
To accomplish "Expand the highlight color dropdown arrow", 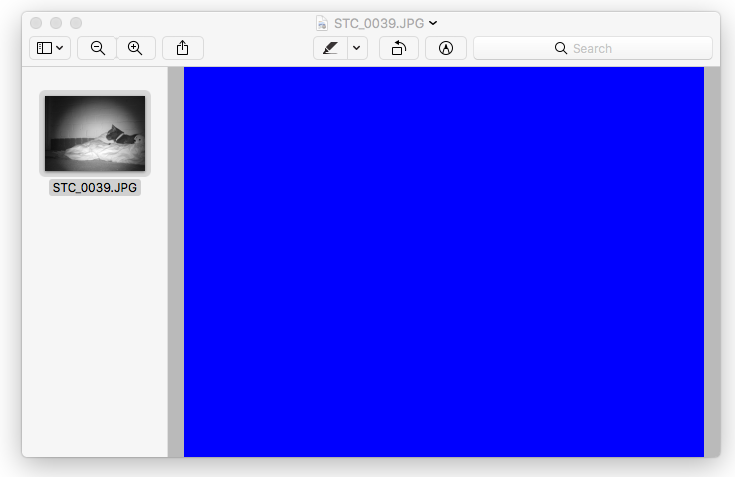I will click(357, 48).
